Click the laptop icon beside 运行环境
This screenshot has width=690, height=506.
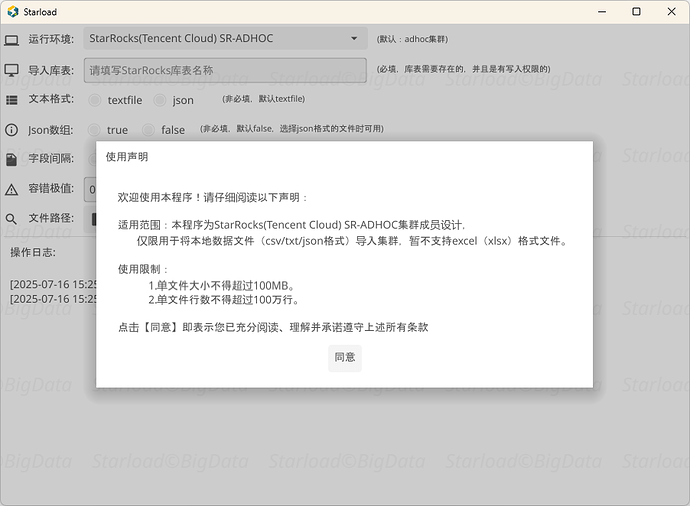tap(11, 40)
